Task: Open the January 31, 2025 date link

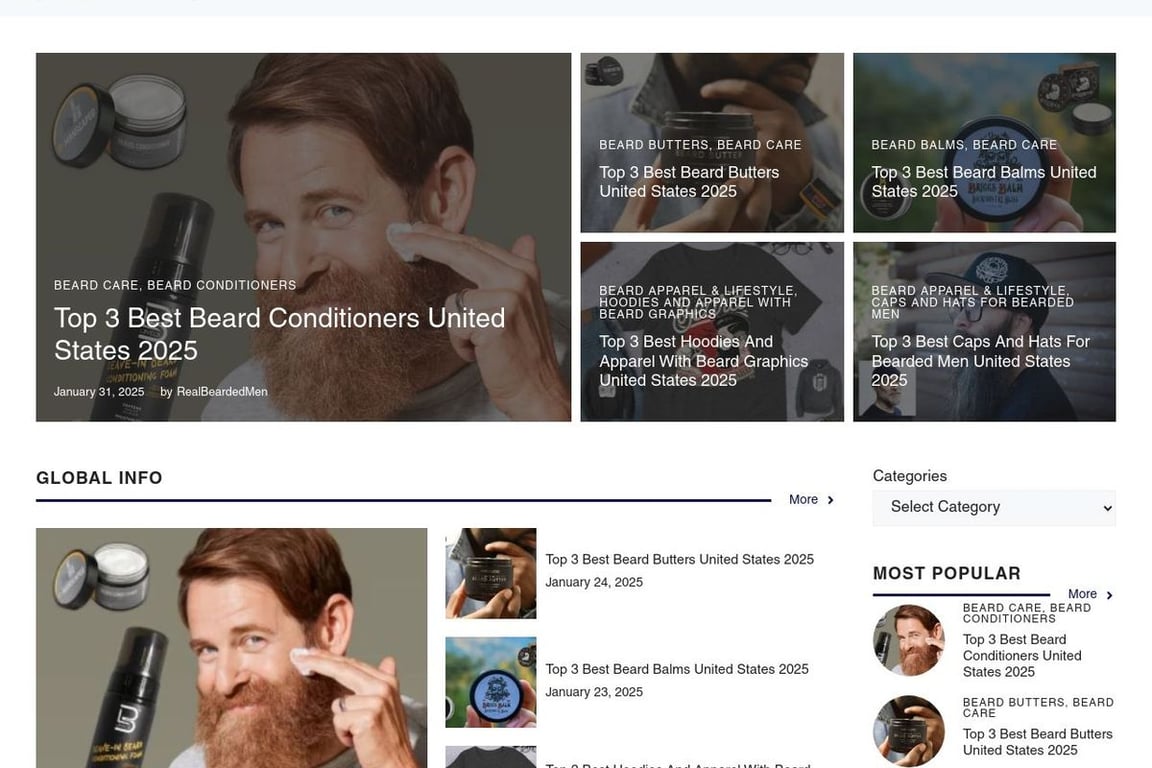Action: coord(99,392)
